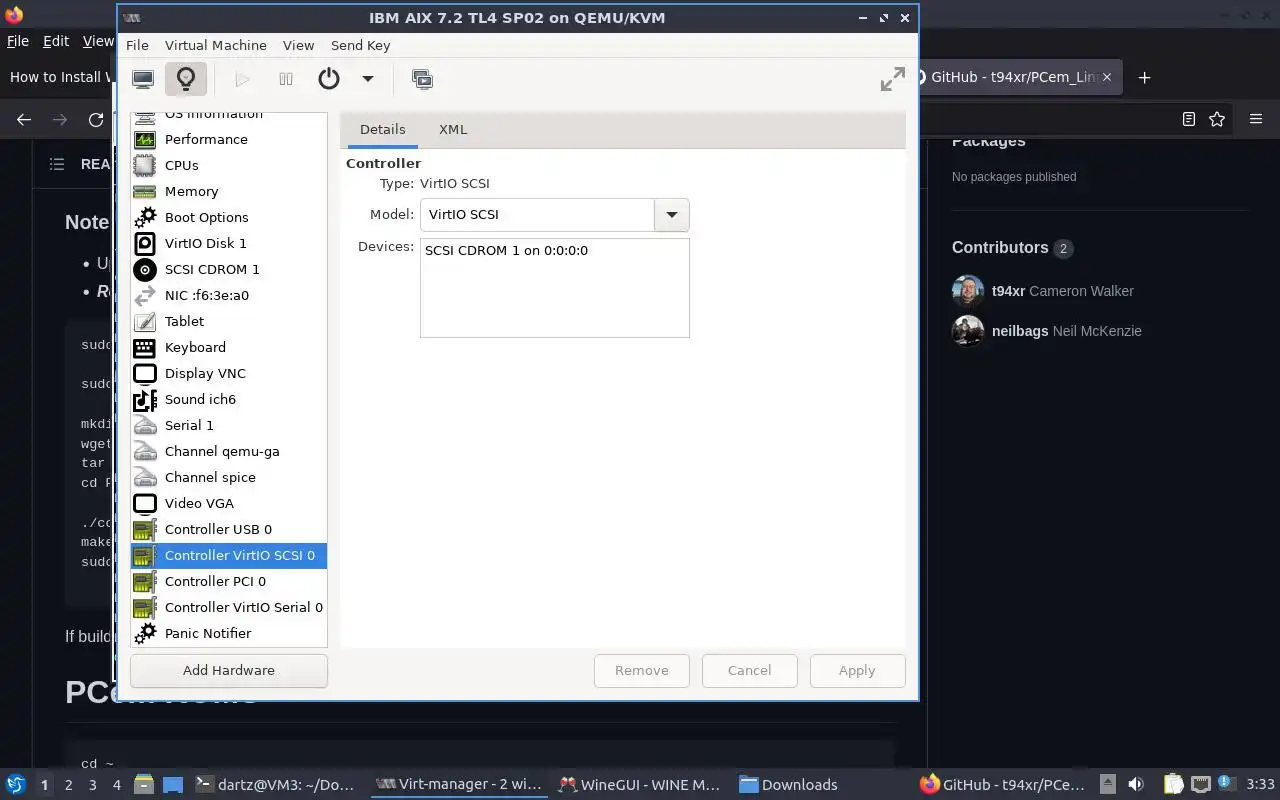
Task: Open the start menu icon in taskbar
Action: [15, 785]
